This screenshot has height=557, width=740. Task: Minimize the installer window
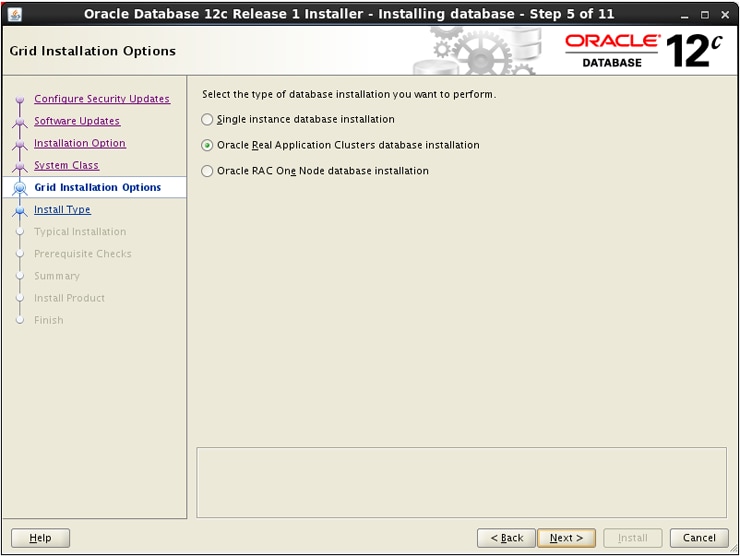pyautogui.click(x=684, y=15)
